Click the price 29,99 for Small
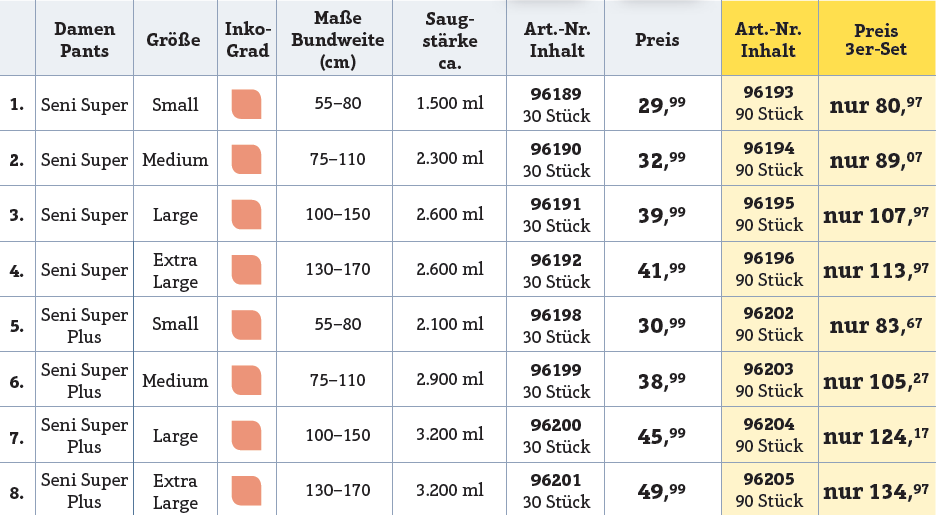 click(x=661, y=104)
